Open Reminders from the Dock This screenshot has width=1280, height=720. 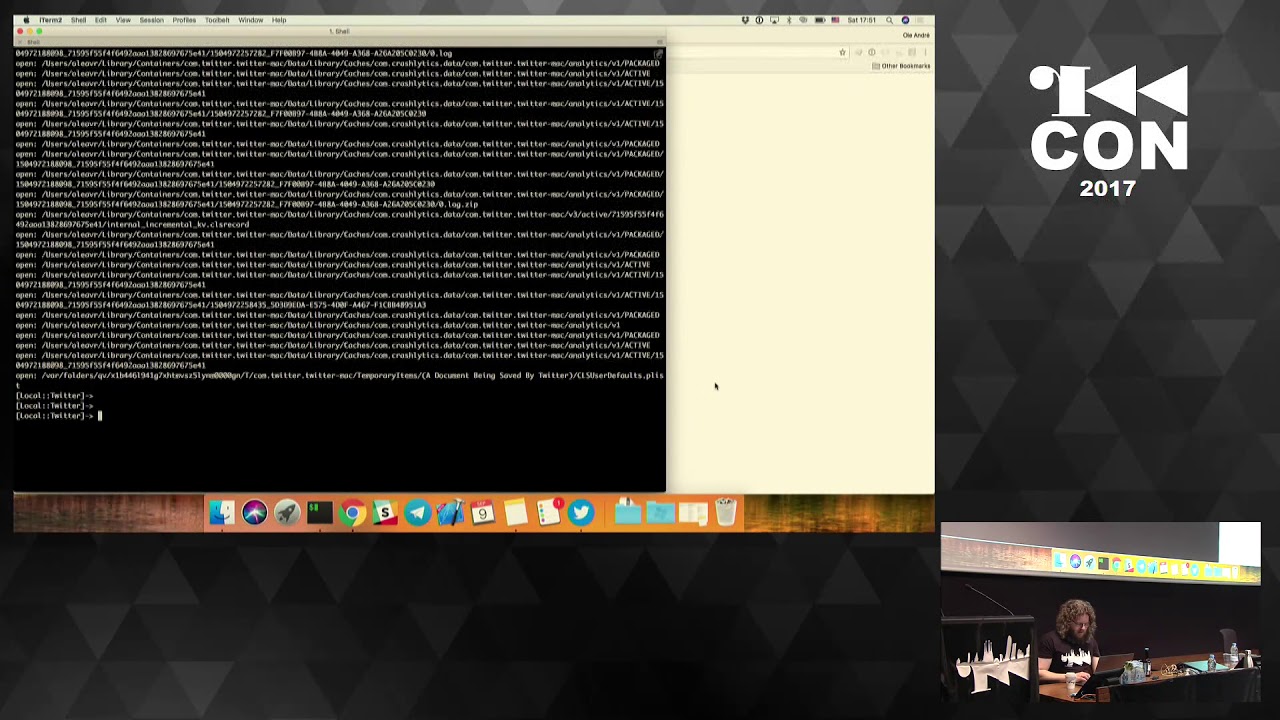tap(548, 513)
